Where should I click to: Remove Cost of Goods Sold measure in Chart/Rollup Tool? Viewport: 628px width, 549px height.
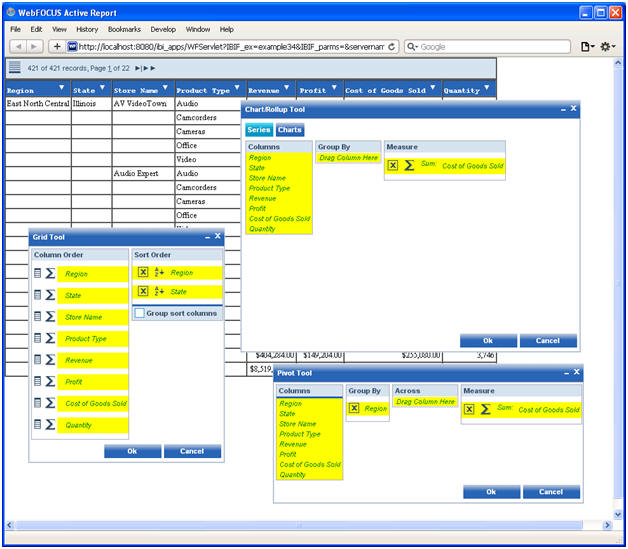[392, 165]
